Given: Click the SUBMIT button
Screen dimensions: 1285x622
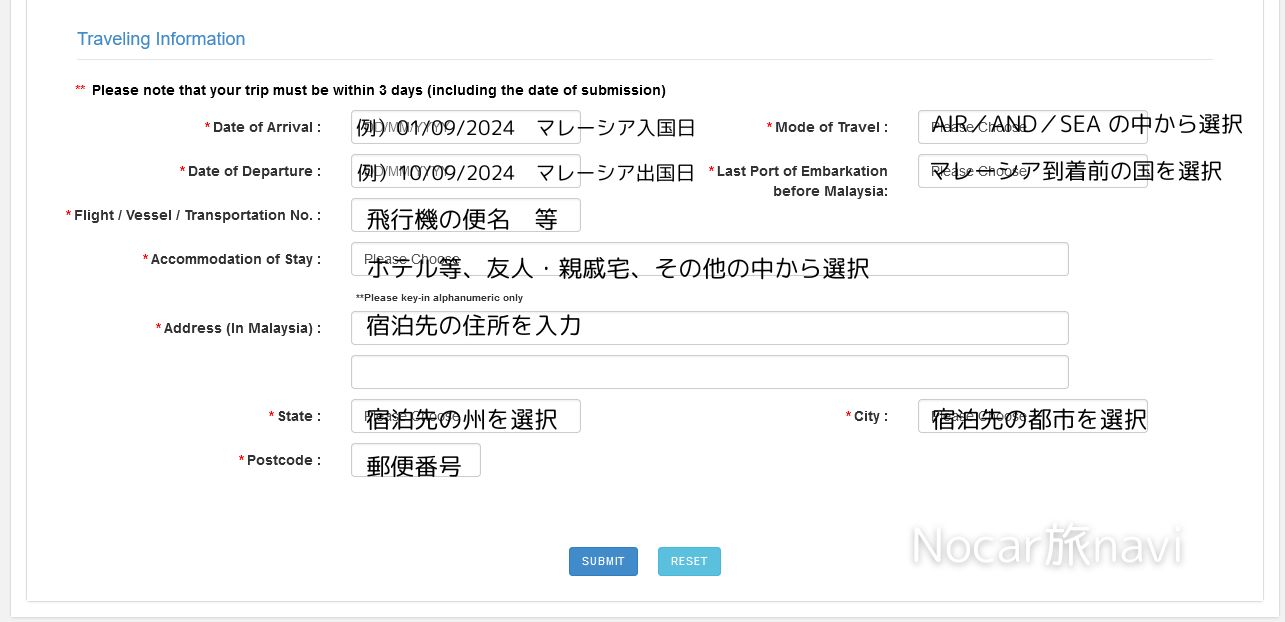Looking at the screenshot, I should 603,561.
